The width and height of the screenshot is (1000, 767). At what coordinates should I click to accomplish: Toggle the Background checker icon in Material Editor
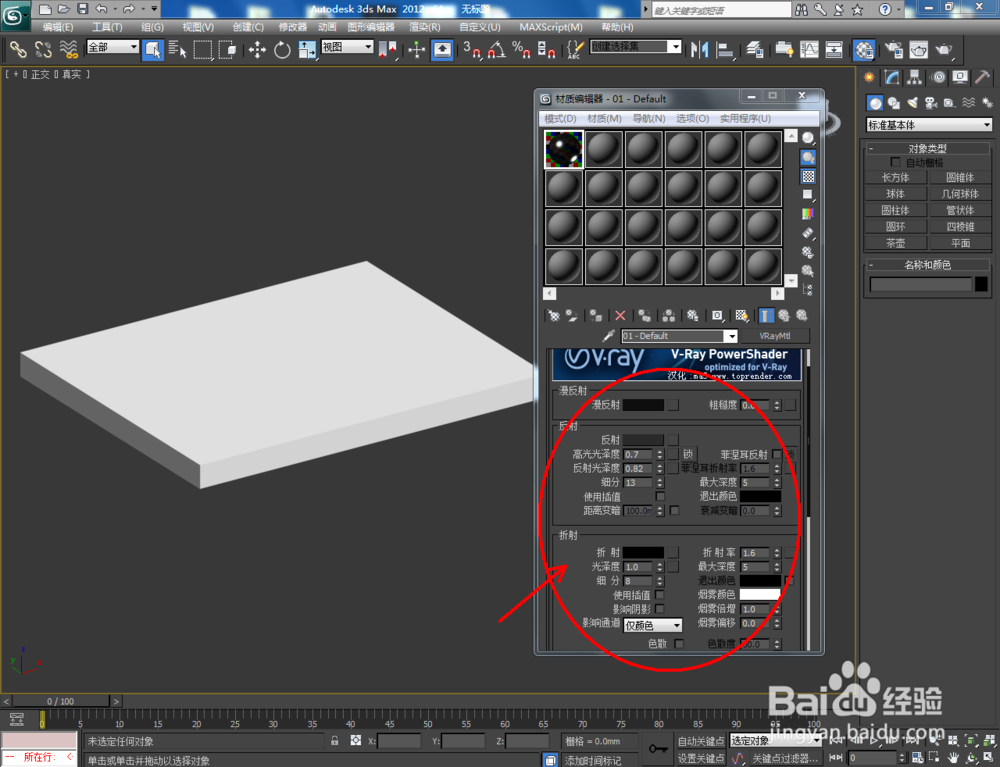coord(808,177)
